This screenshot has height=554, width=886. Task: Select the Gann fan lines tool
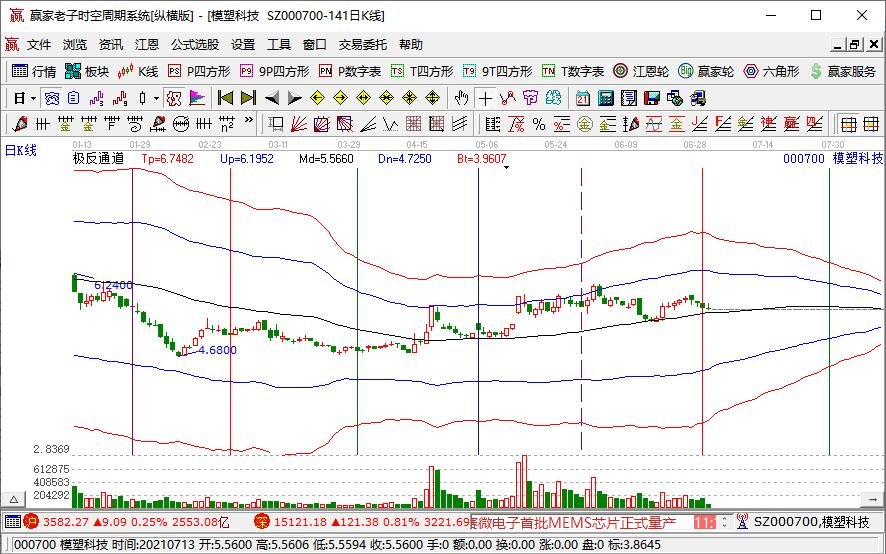pos(299,123)
